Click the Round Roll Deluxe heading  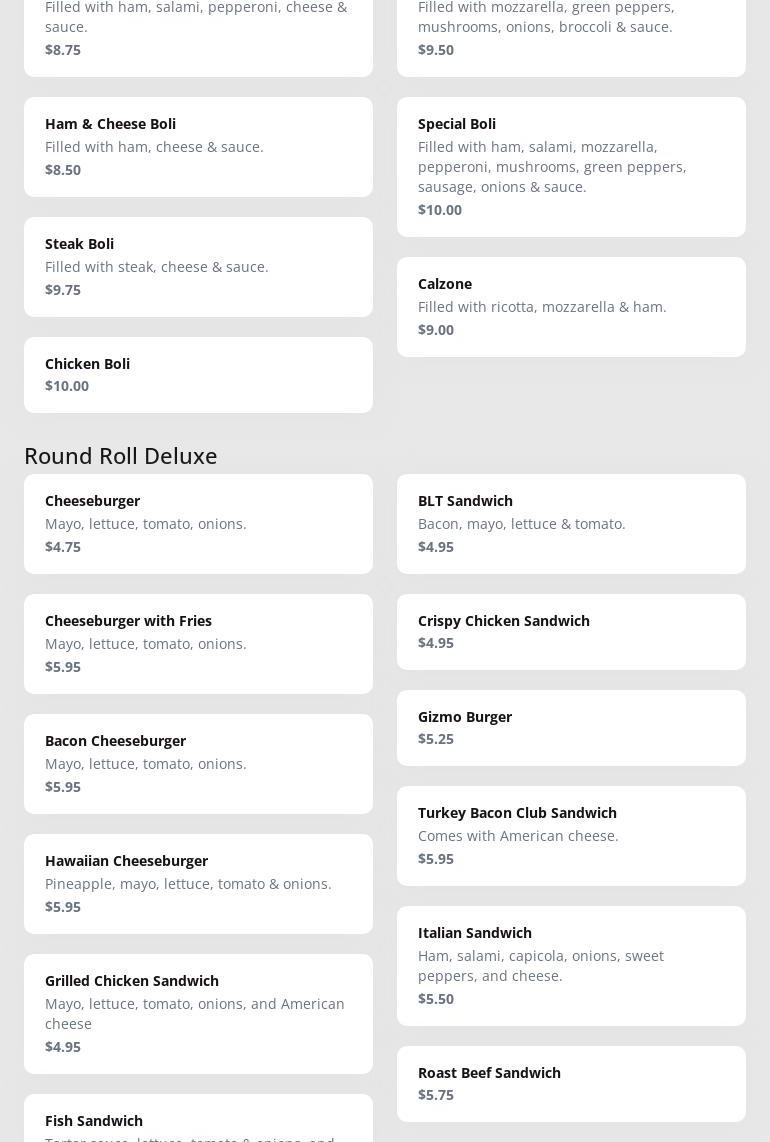(x=121, y=455)
